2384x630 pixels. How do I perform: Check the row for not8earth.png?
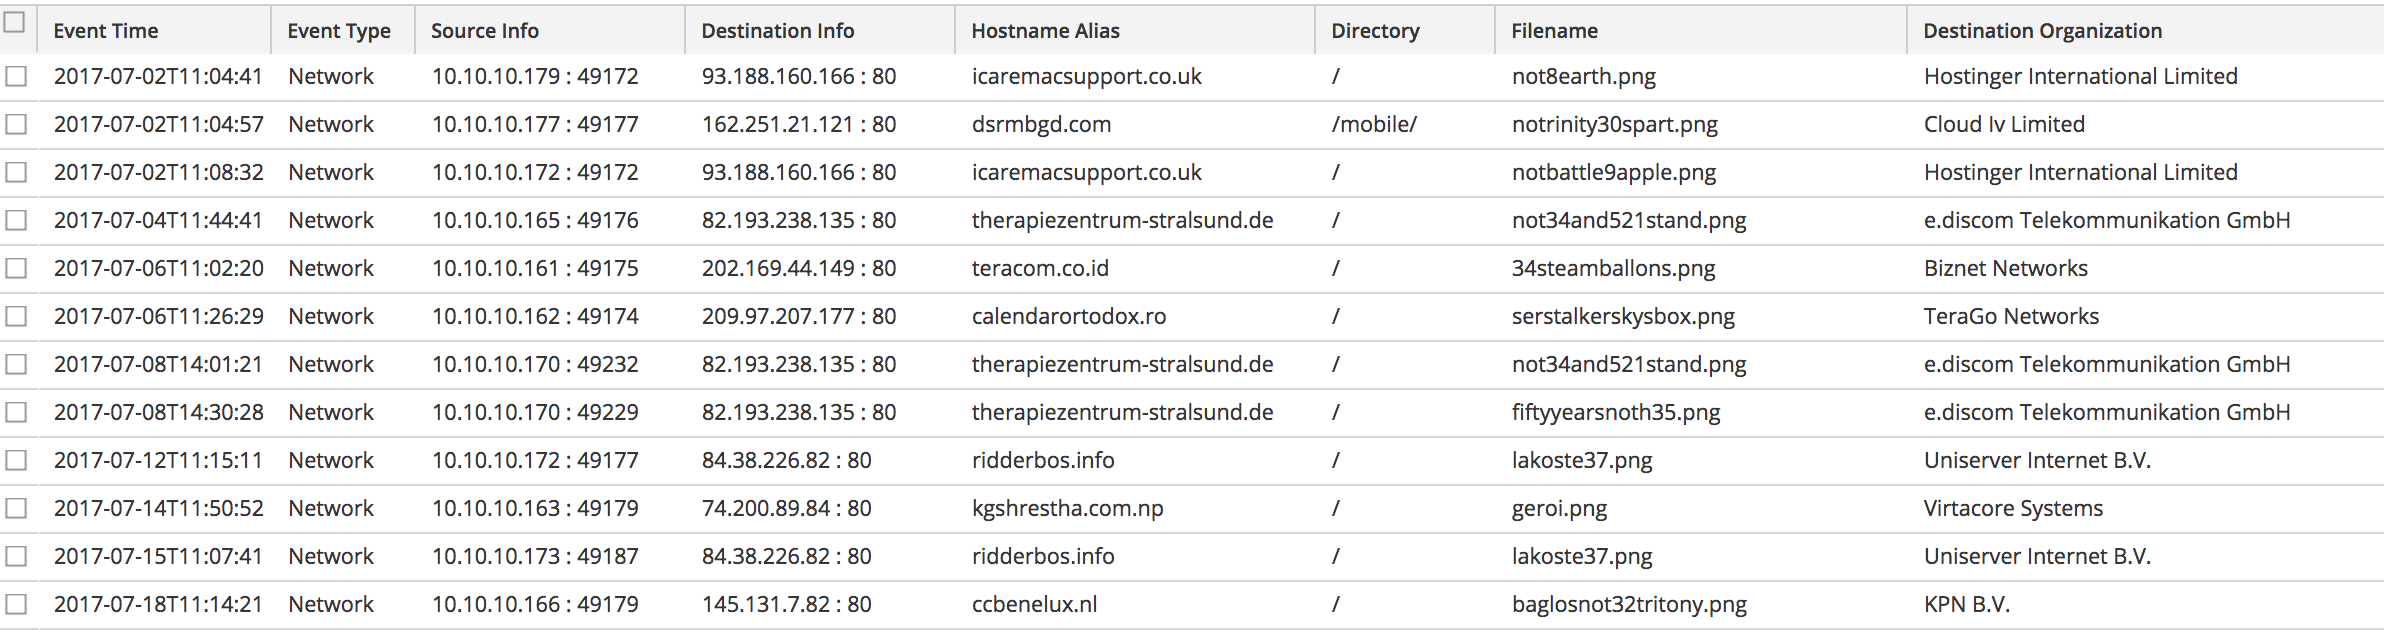tap(16, 77)
